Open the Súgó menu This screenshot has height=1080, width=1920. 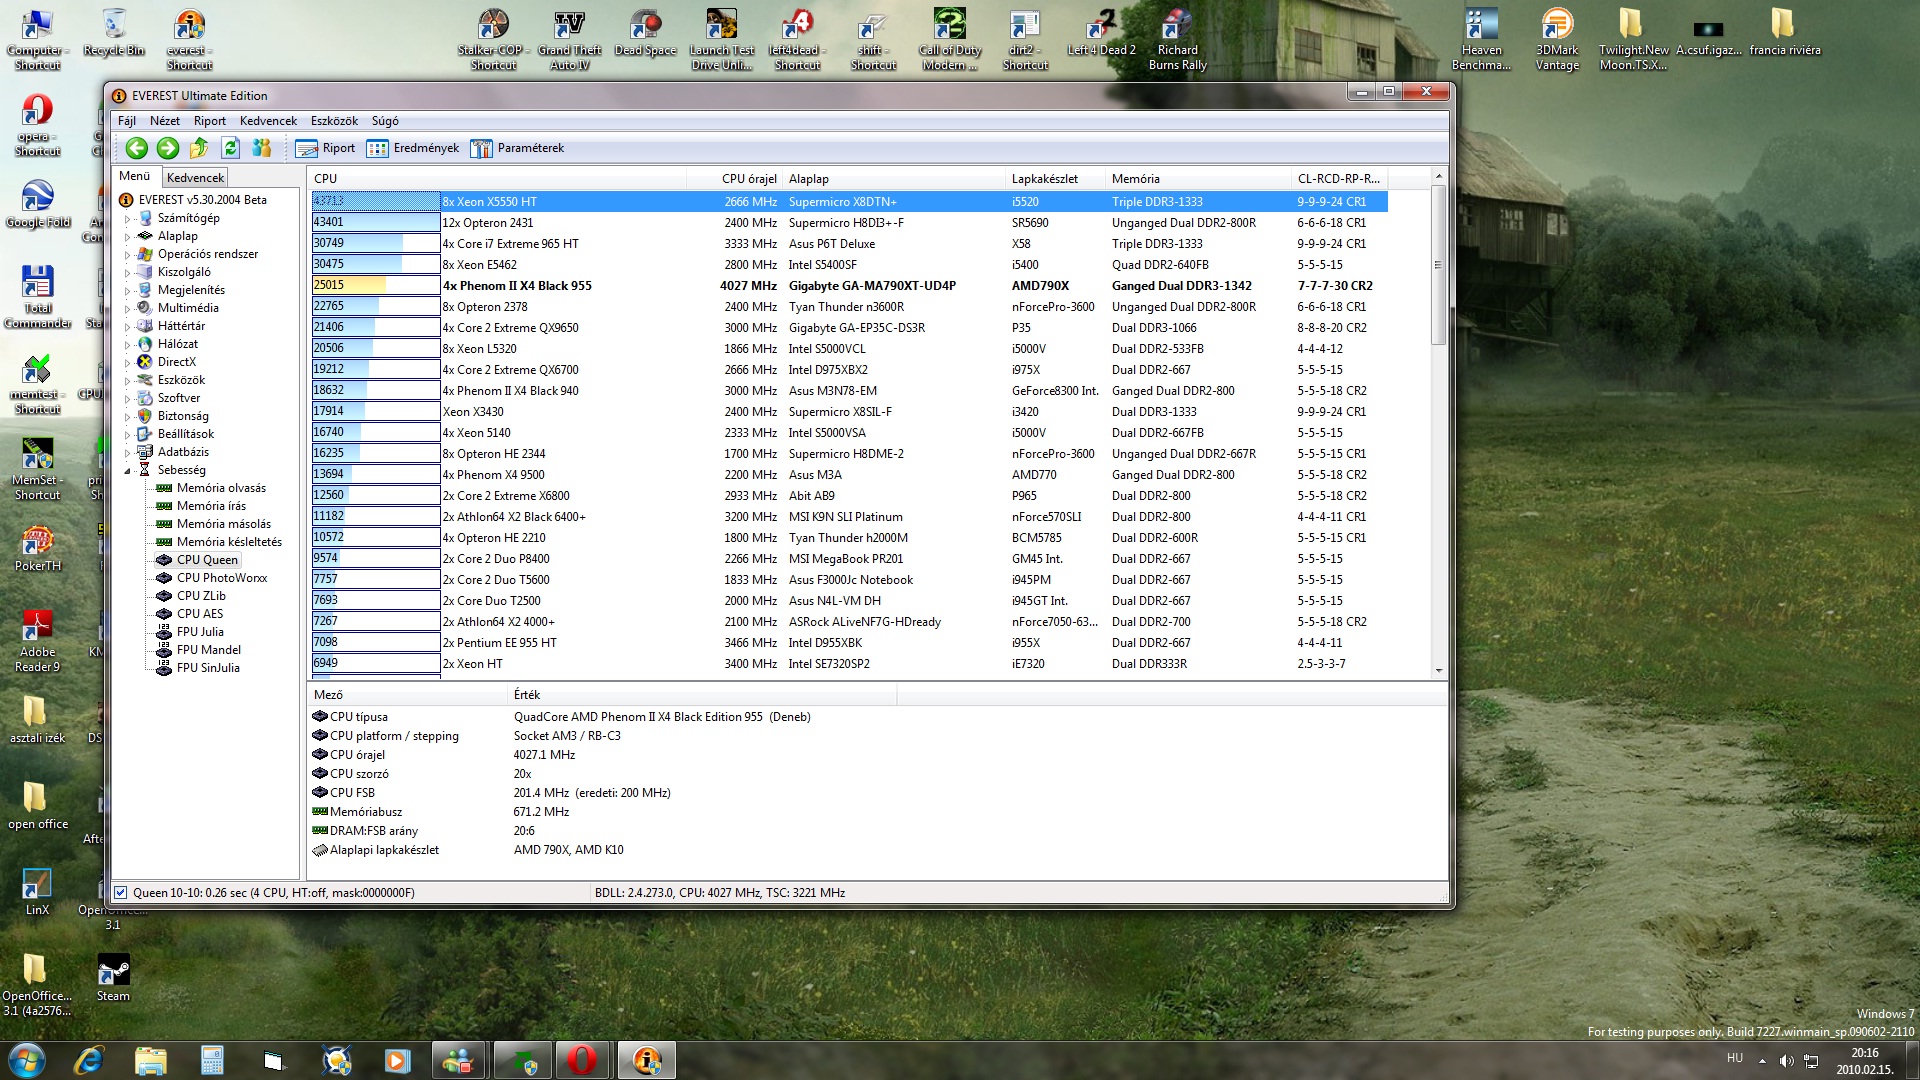click(x=385, y=121)
